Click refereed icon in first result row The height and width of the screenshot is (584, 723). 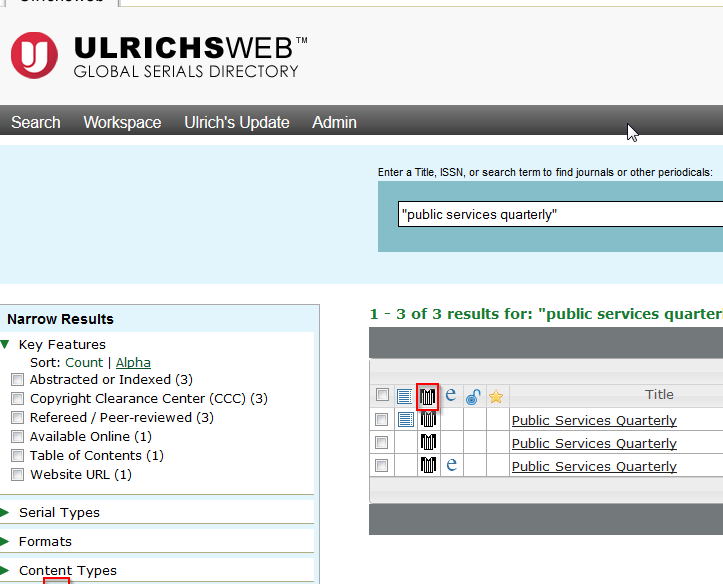click(428, 419)
